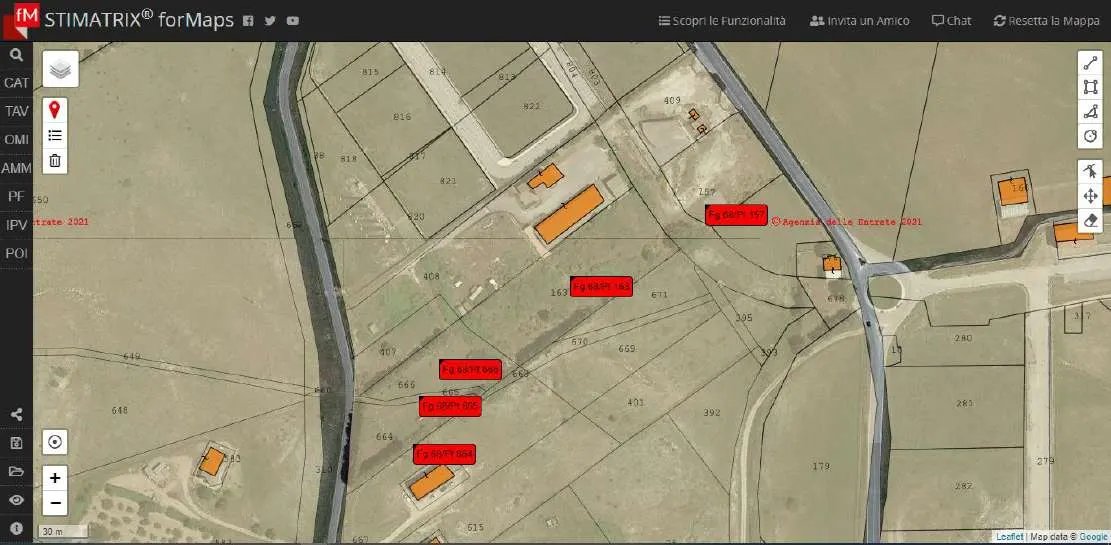Toggle geolocation target button
1111x545 pixels.
55,443
